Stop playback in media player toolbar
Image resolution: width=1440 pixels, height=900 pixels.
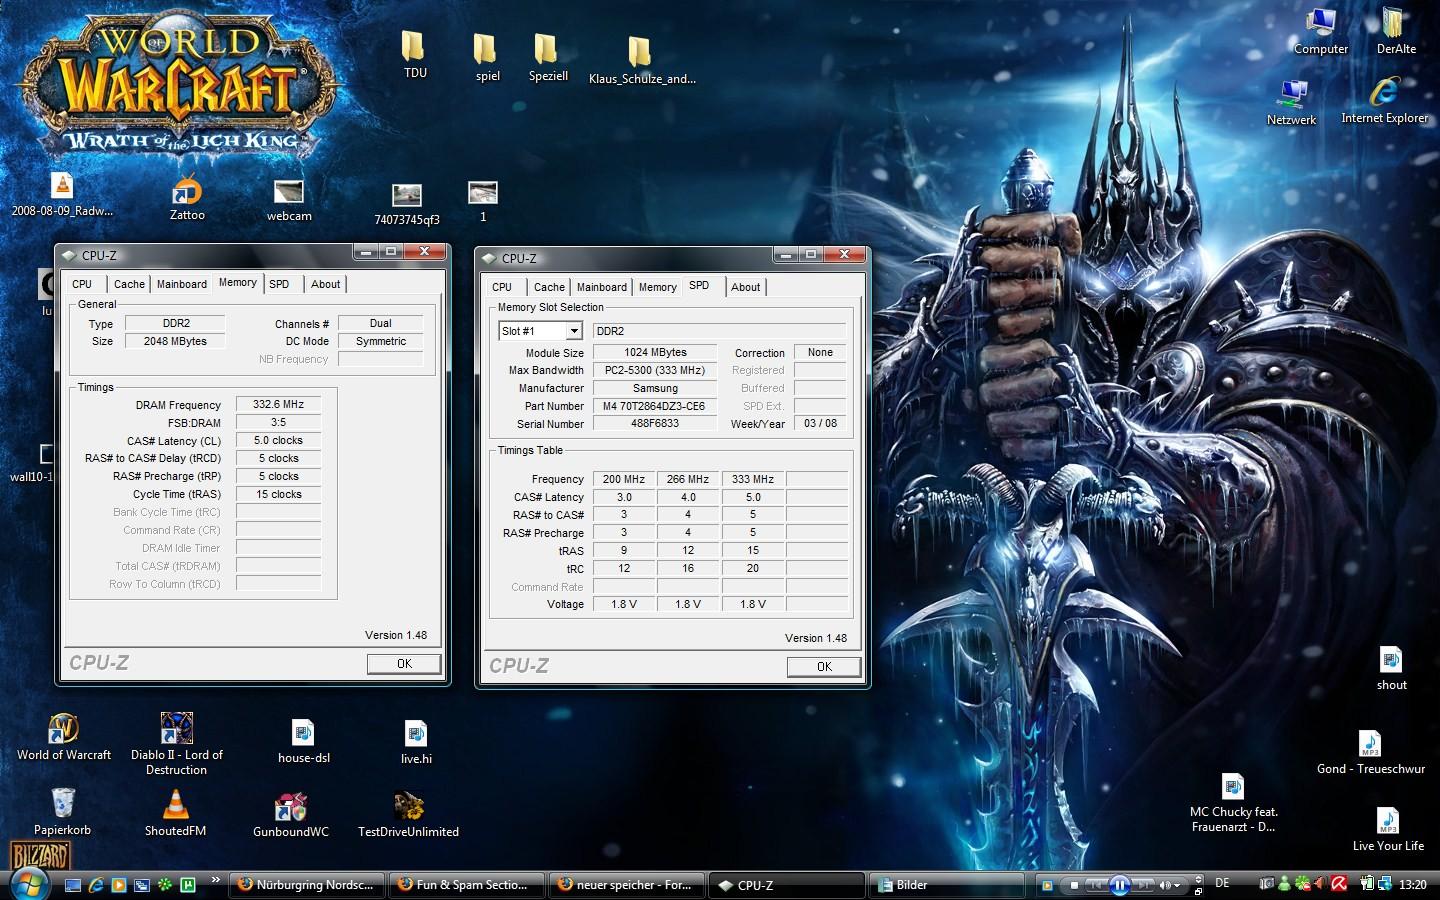point(1075,885)
